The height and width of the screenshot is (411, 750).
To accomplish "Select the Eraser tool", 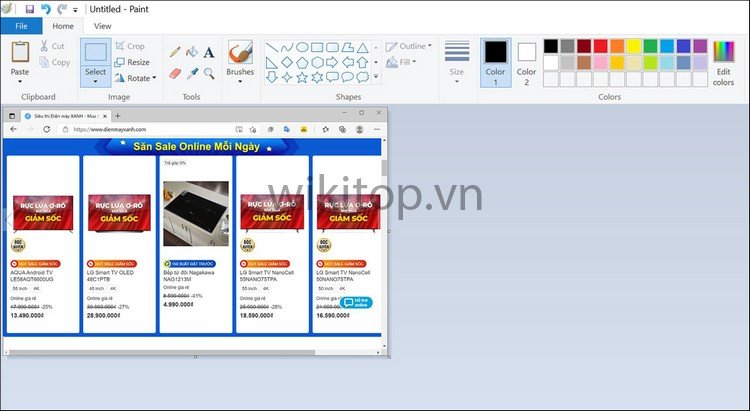I will 175,73.
